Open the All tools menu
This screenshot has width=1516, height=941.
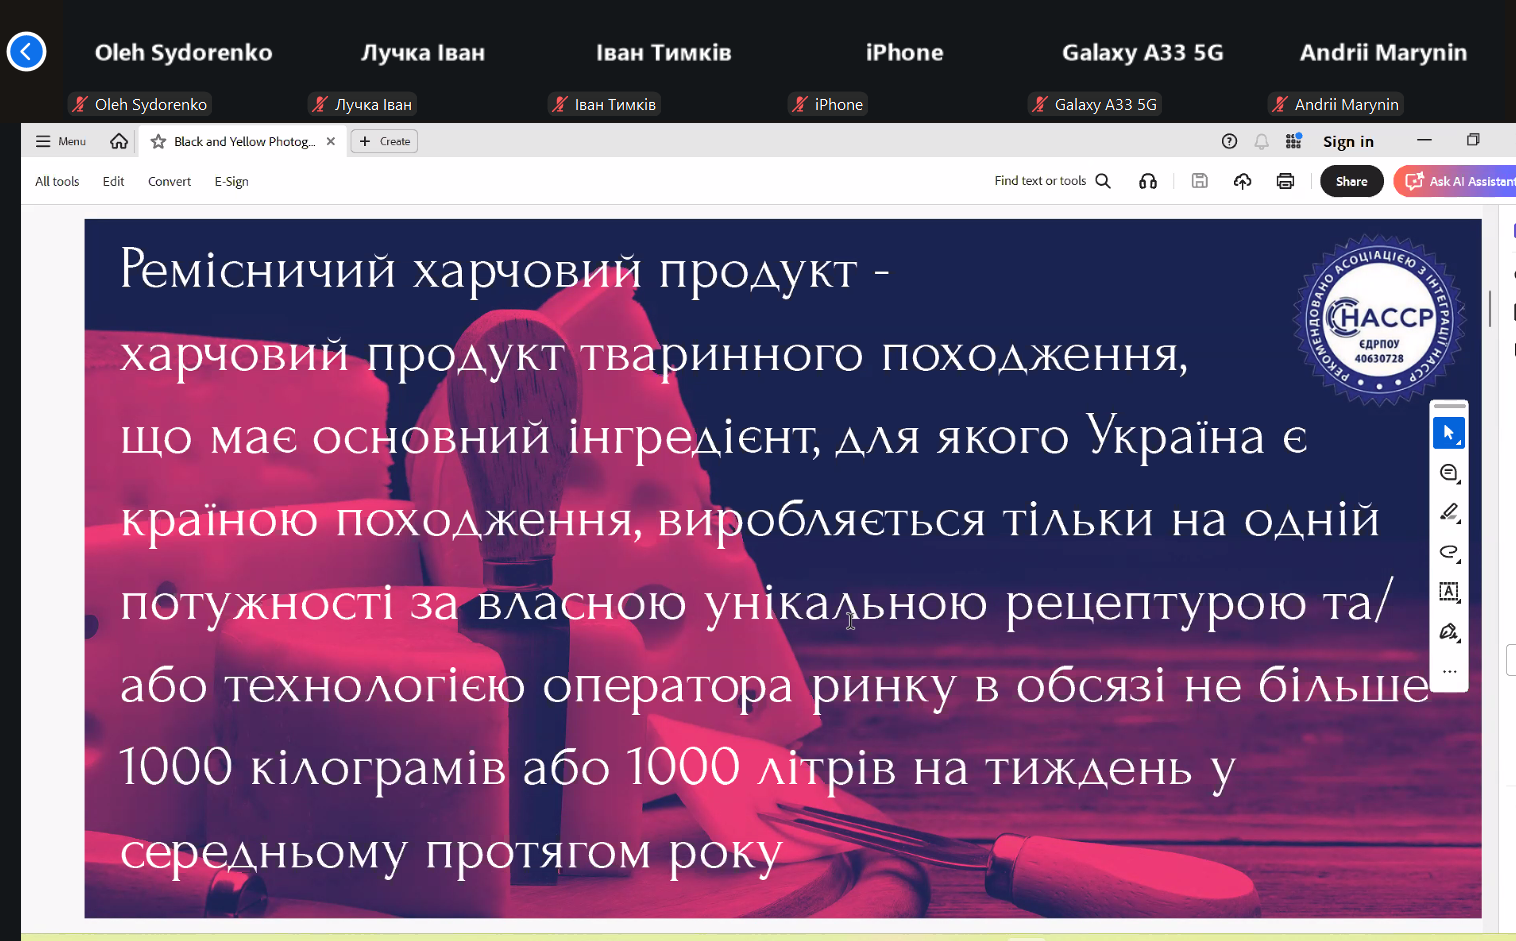coord(57,181)
